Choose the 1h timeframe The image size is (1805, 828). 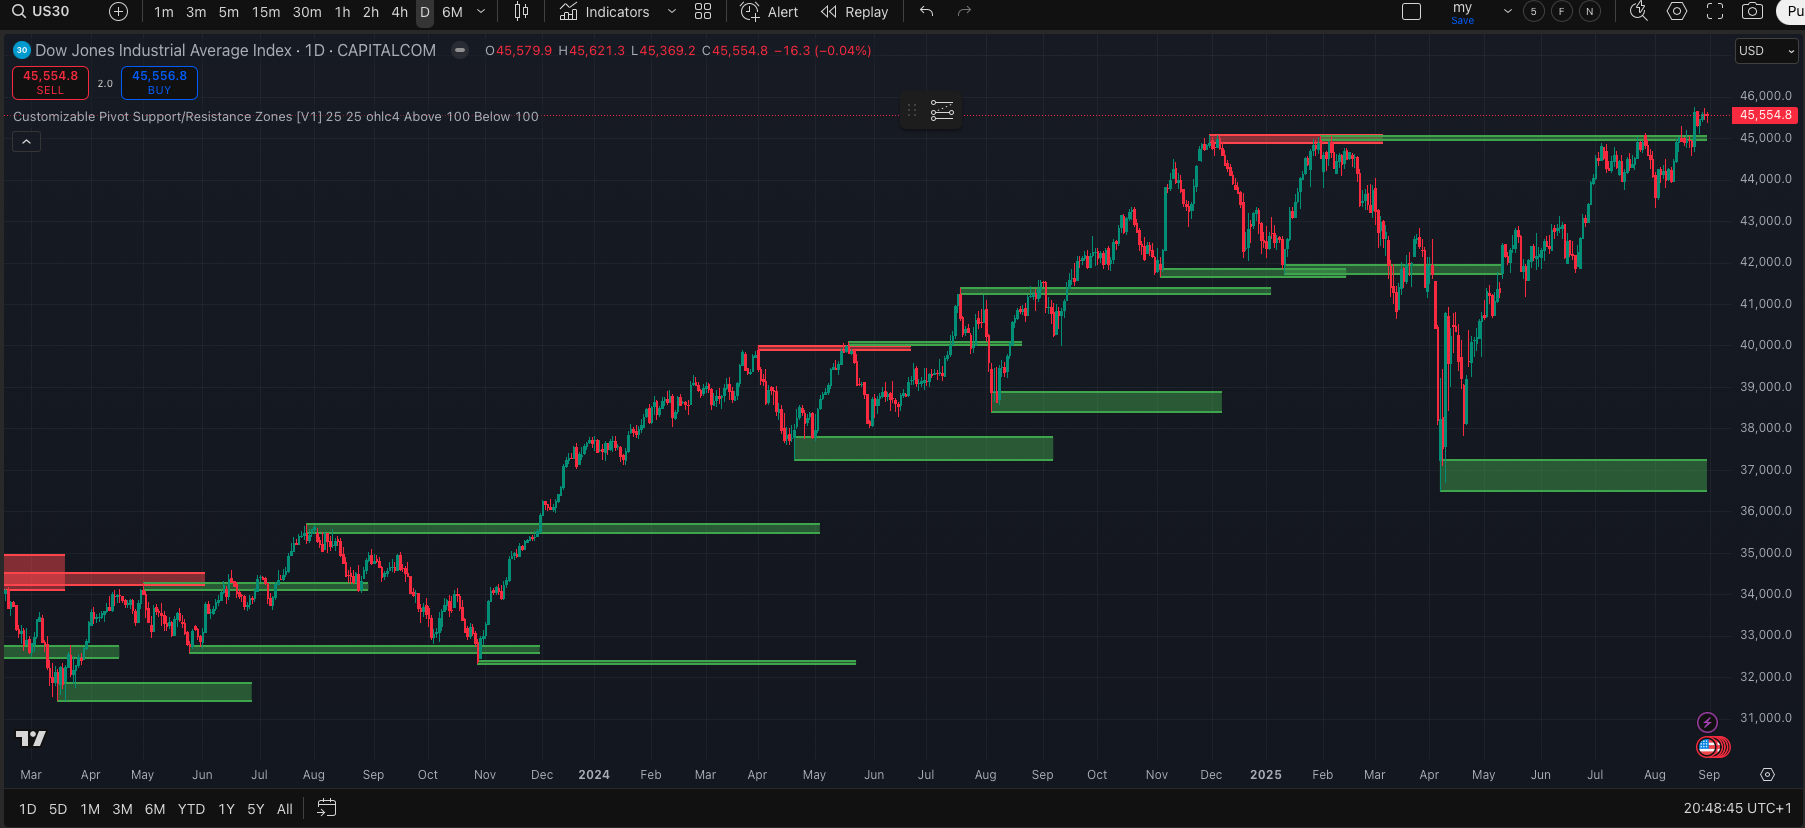point(343,12)
